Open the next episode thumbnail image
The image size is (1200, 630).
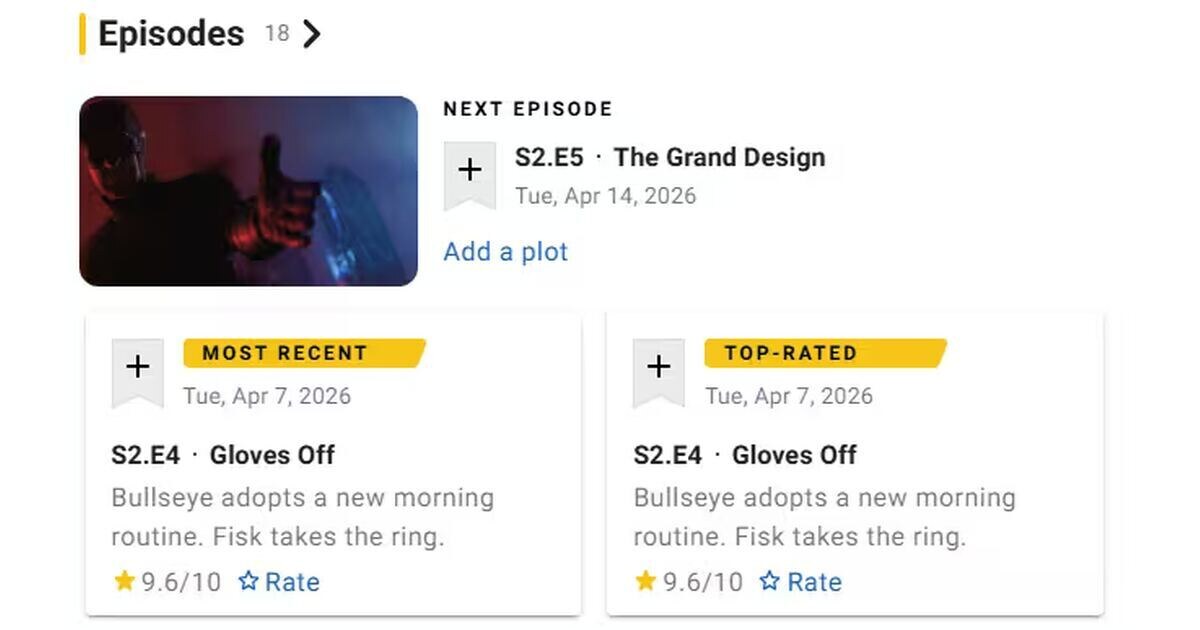[248, 191]
